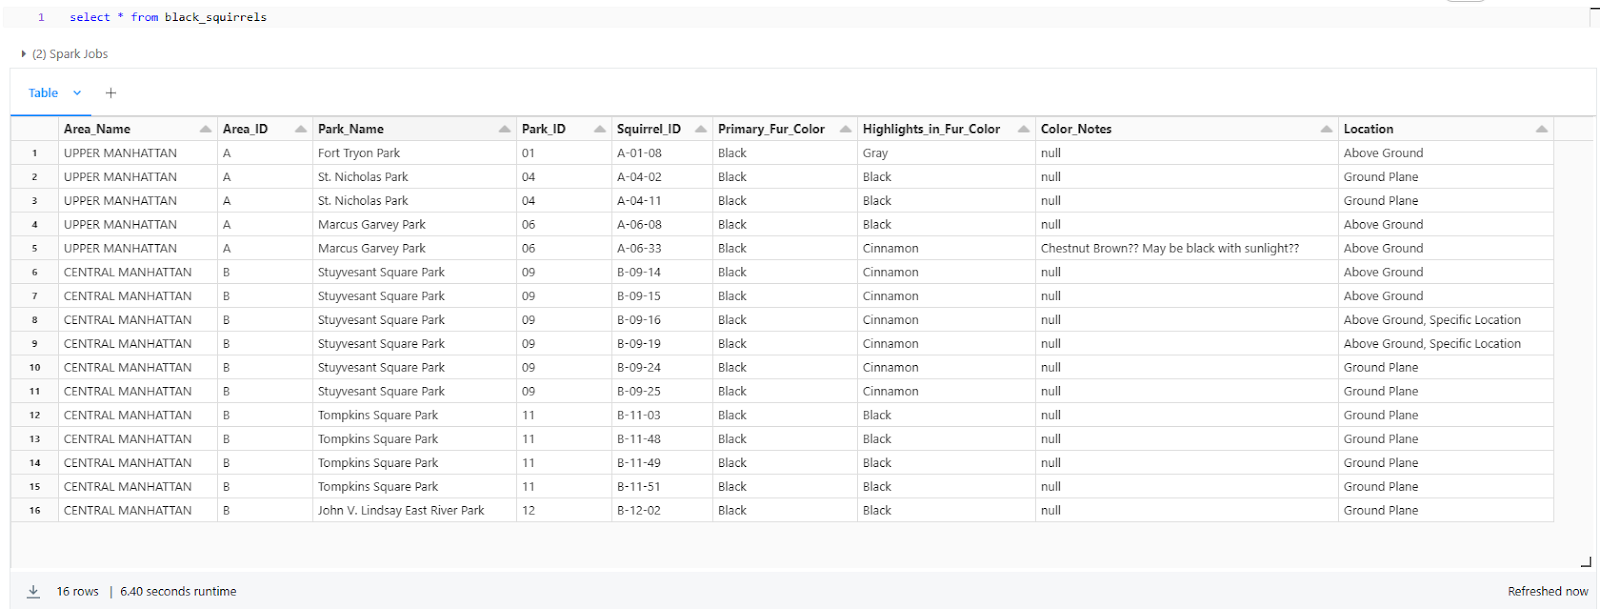Viewport: 1600px width, 609px height.
Task: Click row number 16 in the table
Action: click(x=35, y=510)
